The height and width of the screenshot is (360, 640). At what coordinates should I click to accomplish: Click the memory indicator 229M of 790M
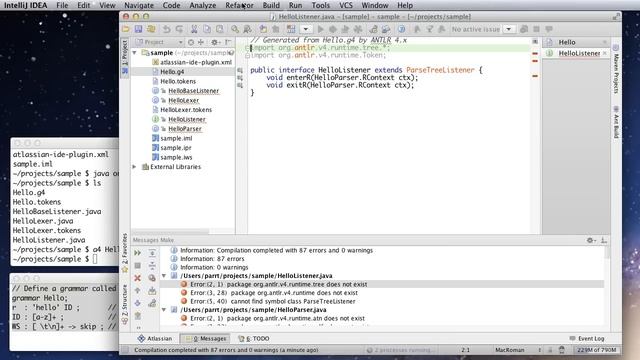point(596,350)
